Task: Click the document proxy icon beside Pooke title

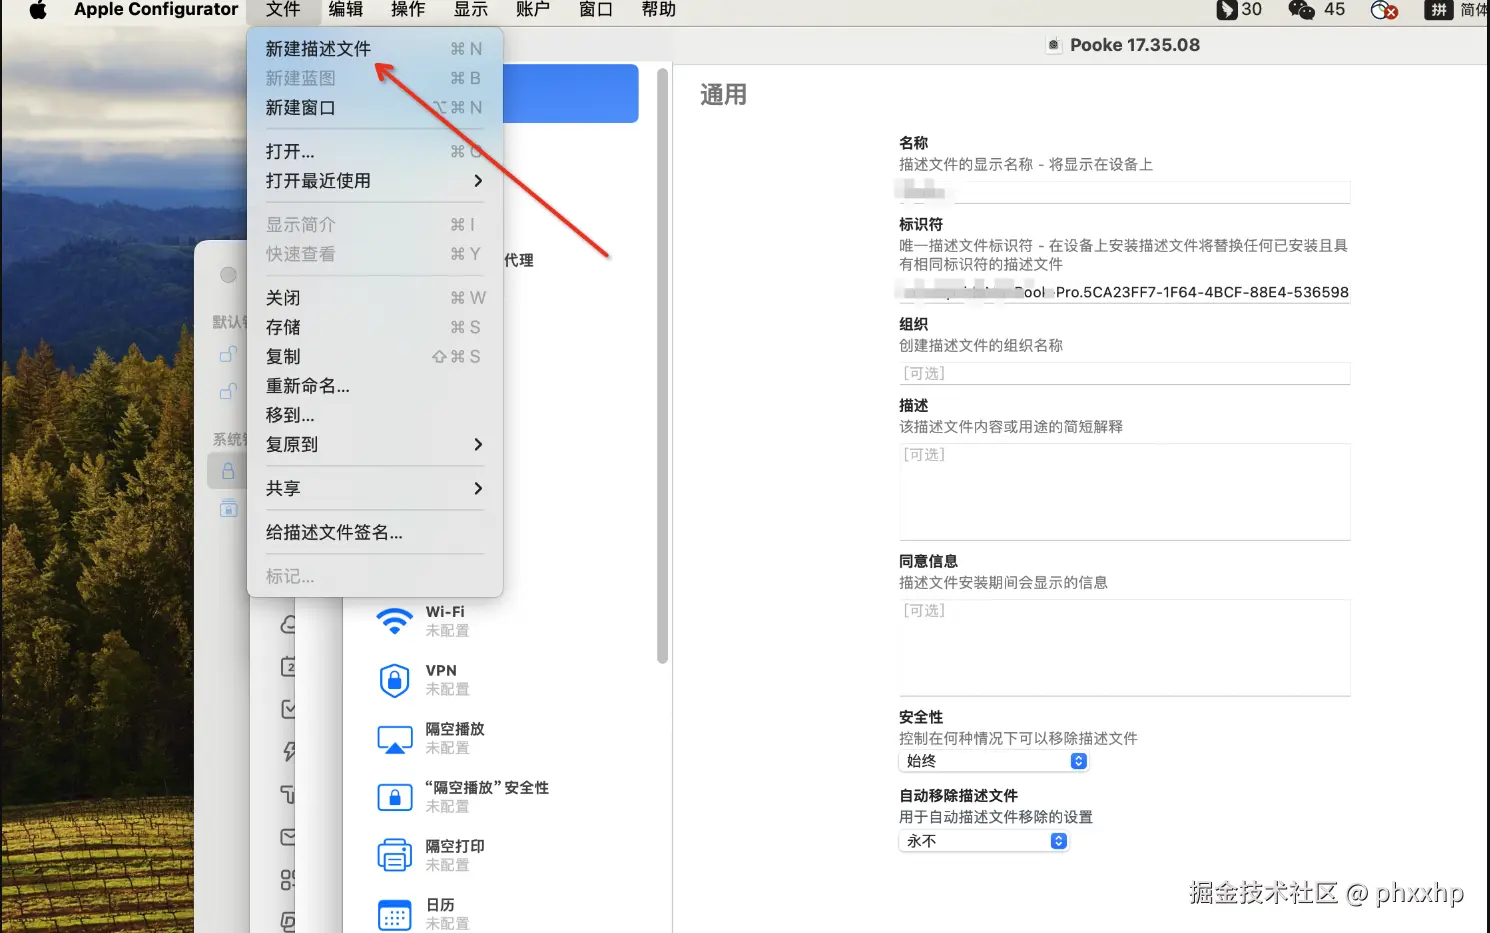Action: point(1053,45)
